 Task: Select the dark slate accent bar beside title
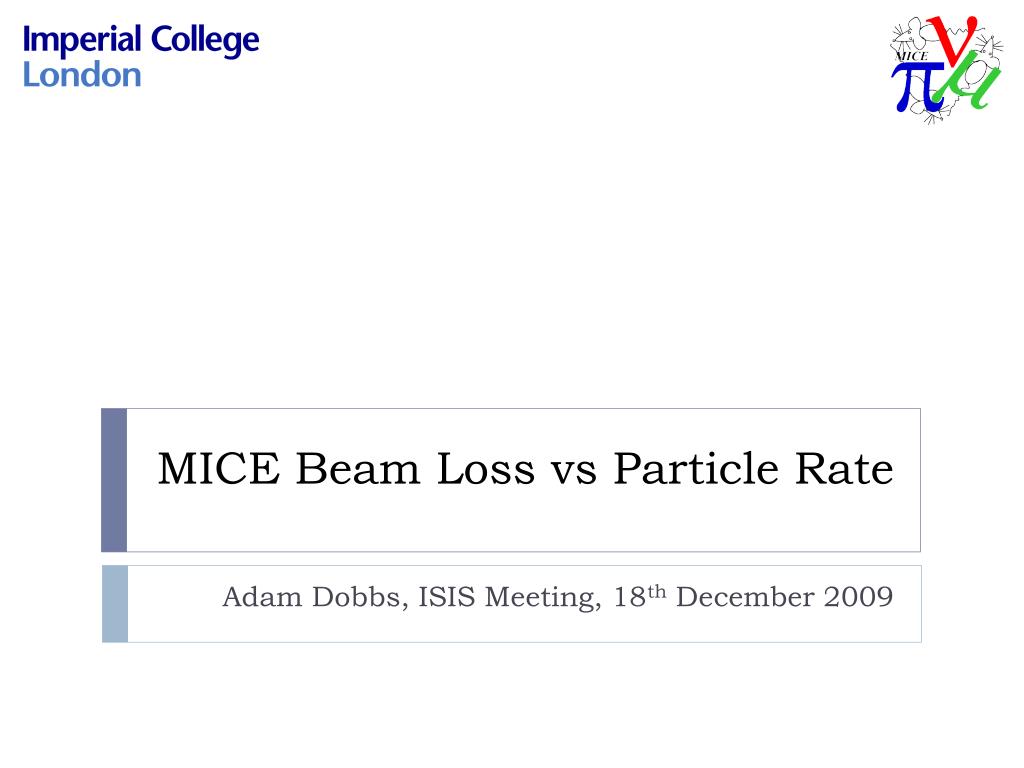point(114,480)
